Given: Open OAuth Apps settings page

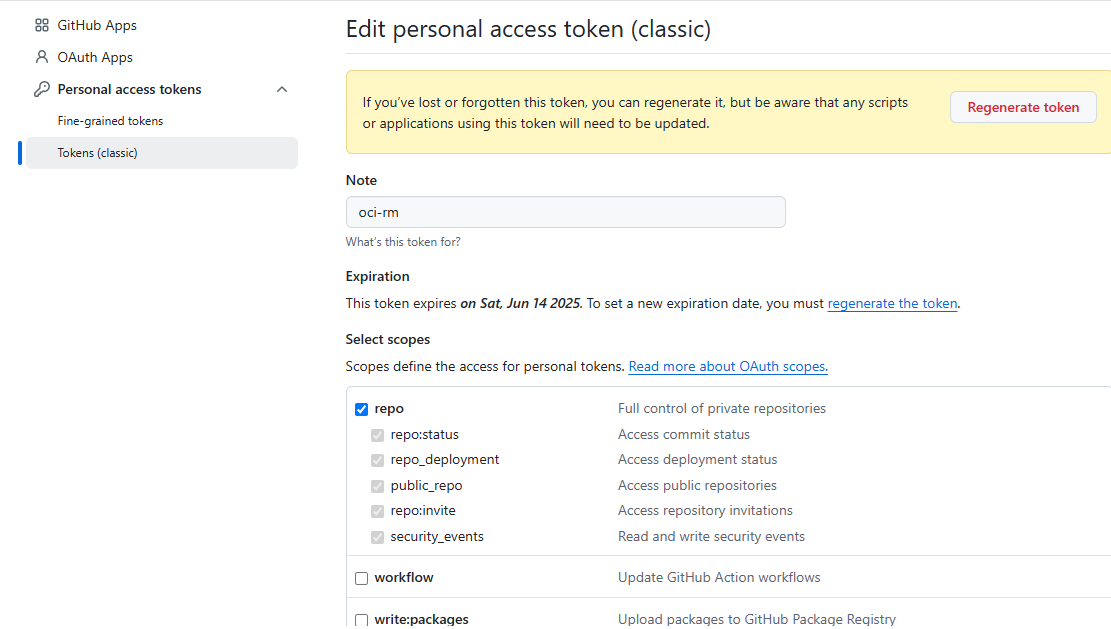Looking at the screenshot, I should [x=95, y=57].
